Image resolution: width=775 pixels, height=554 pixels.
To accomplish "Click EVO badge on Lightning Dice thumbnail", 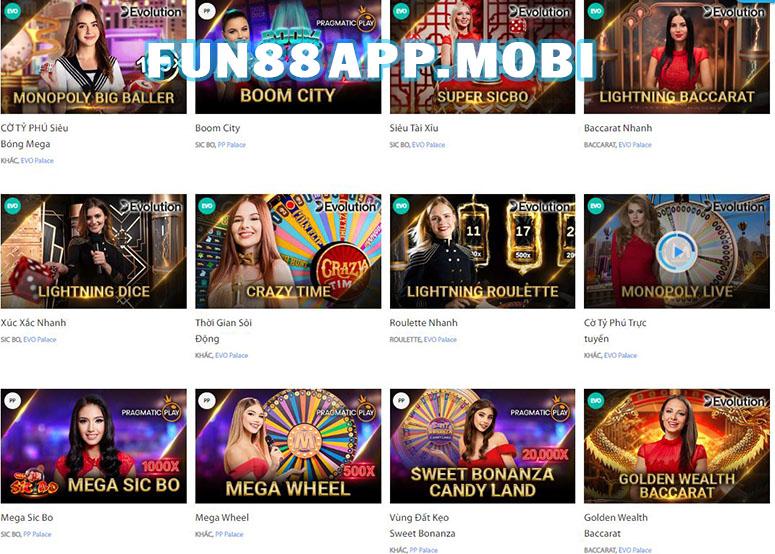I will (x=12, y=206).
